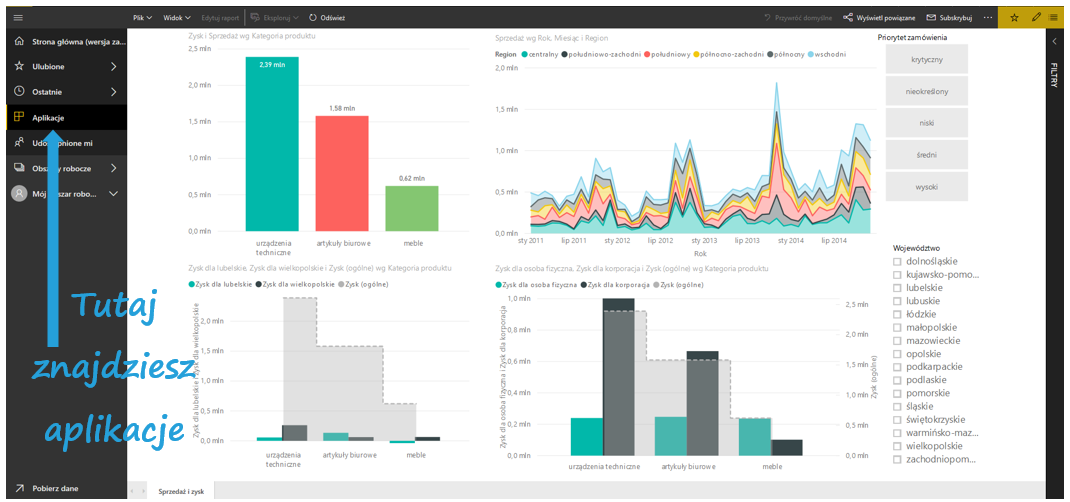Image resolution: width=1070 pixels, height=502 pixels.
Task: Expand the Obszary robocze workspaces list
Action: pyautogui.click(x=113, y=169)
